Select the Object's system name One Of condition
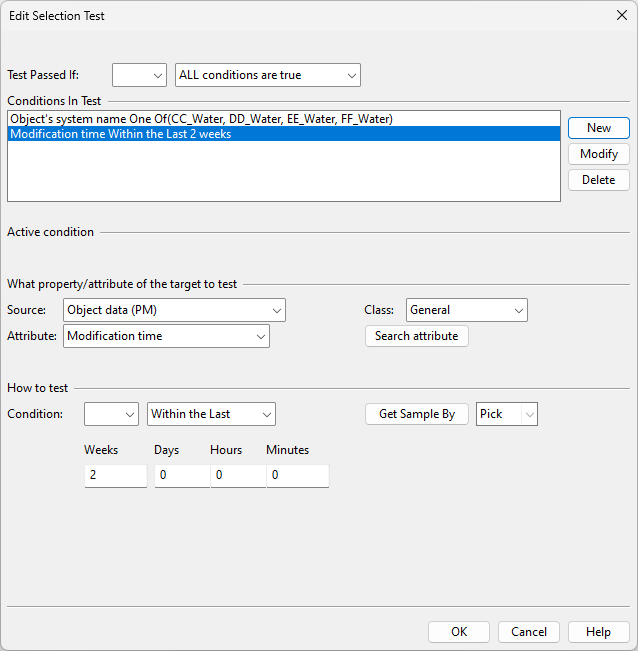This screenshot has height=651, width=638. [x=200, y=119]
